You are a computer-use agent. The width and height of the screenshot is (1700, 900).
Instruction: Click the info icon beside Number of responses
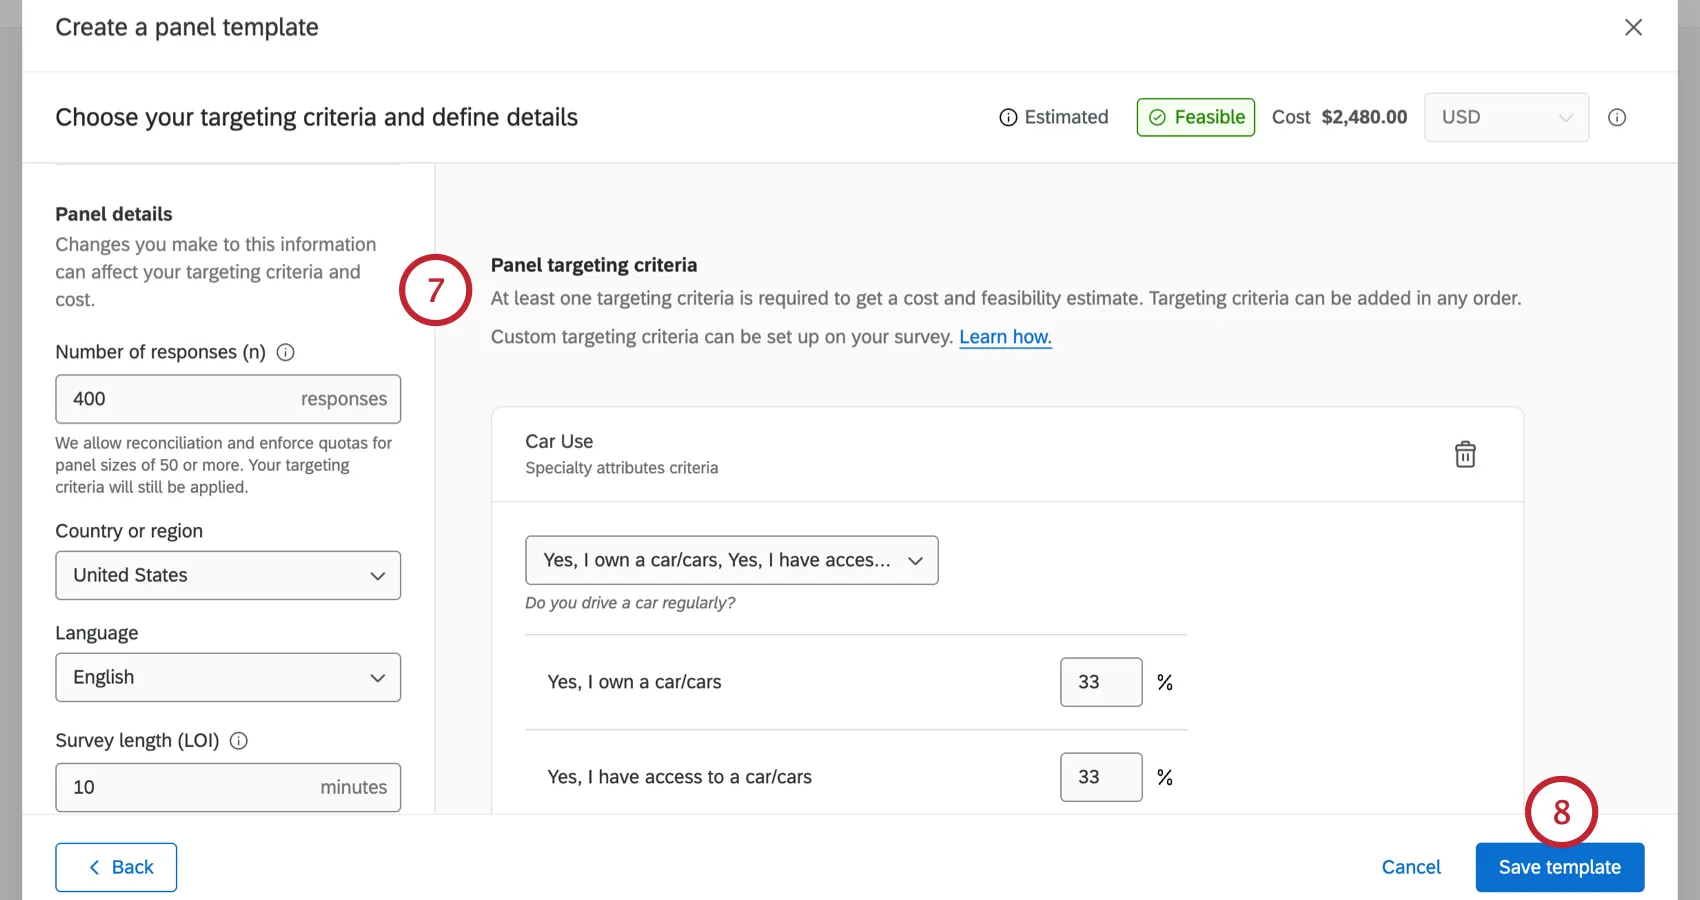click(286, 351)
